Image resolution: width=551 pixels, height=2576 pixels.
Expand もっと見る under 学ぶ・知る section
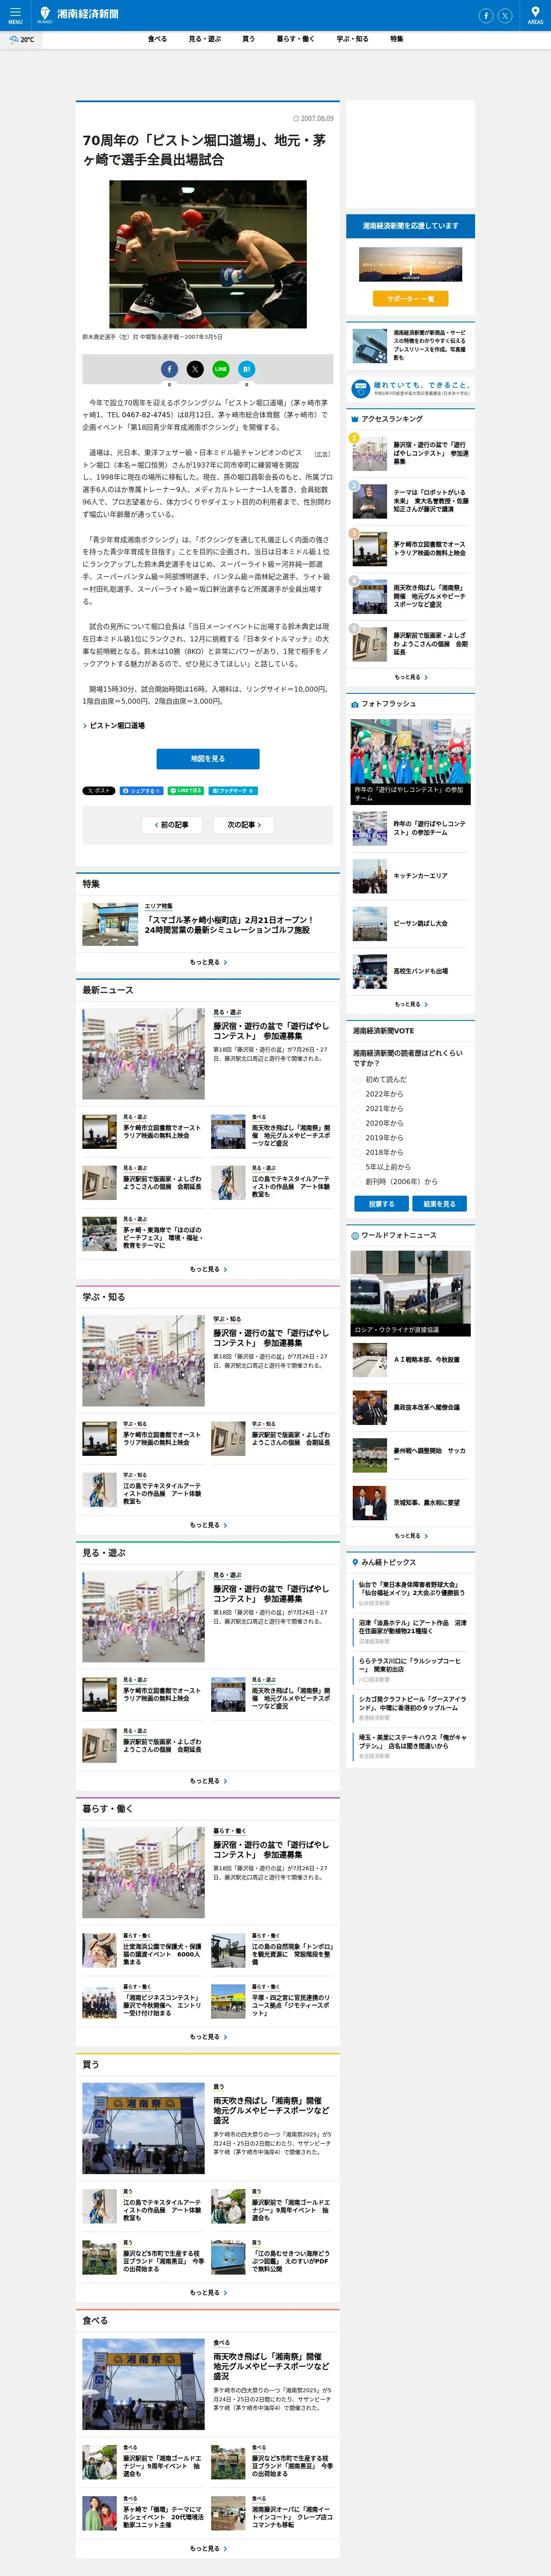click(208, 1525)
